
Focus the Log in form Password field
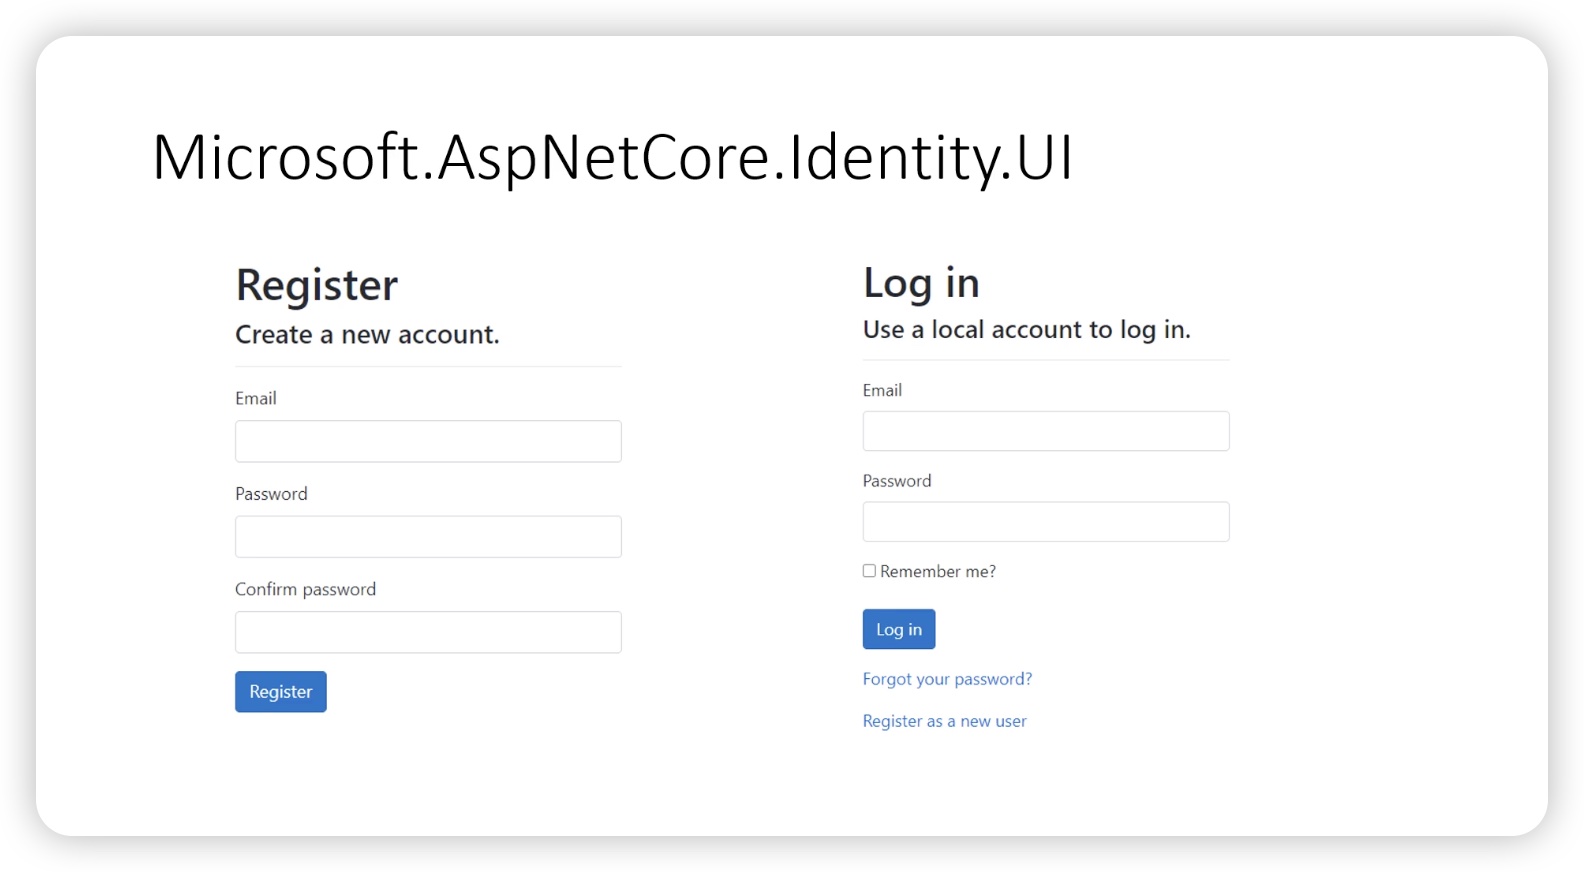point(1046,522)
